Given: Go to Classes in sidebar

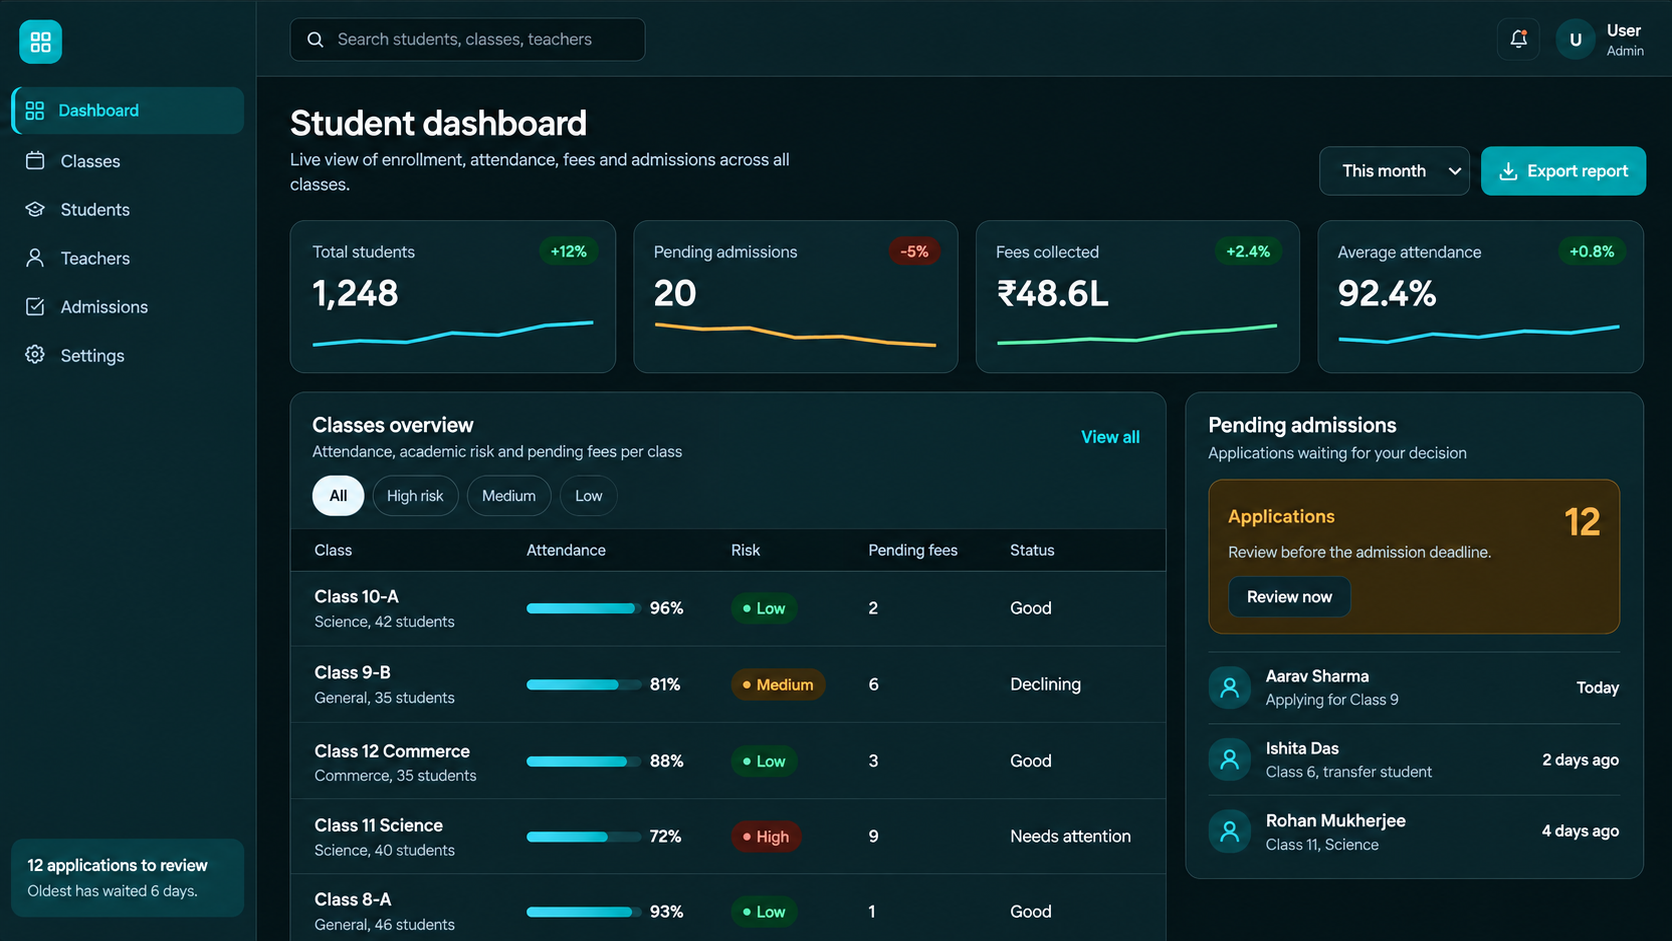Looking at the screenshot, I should click(x=127, y=161).
